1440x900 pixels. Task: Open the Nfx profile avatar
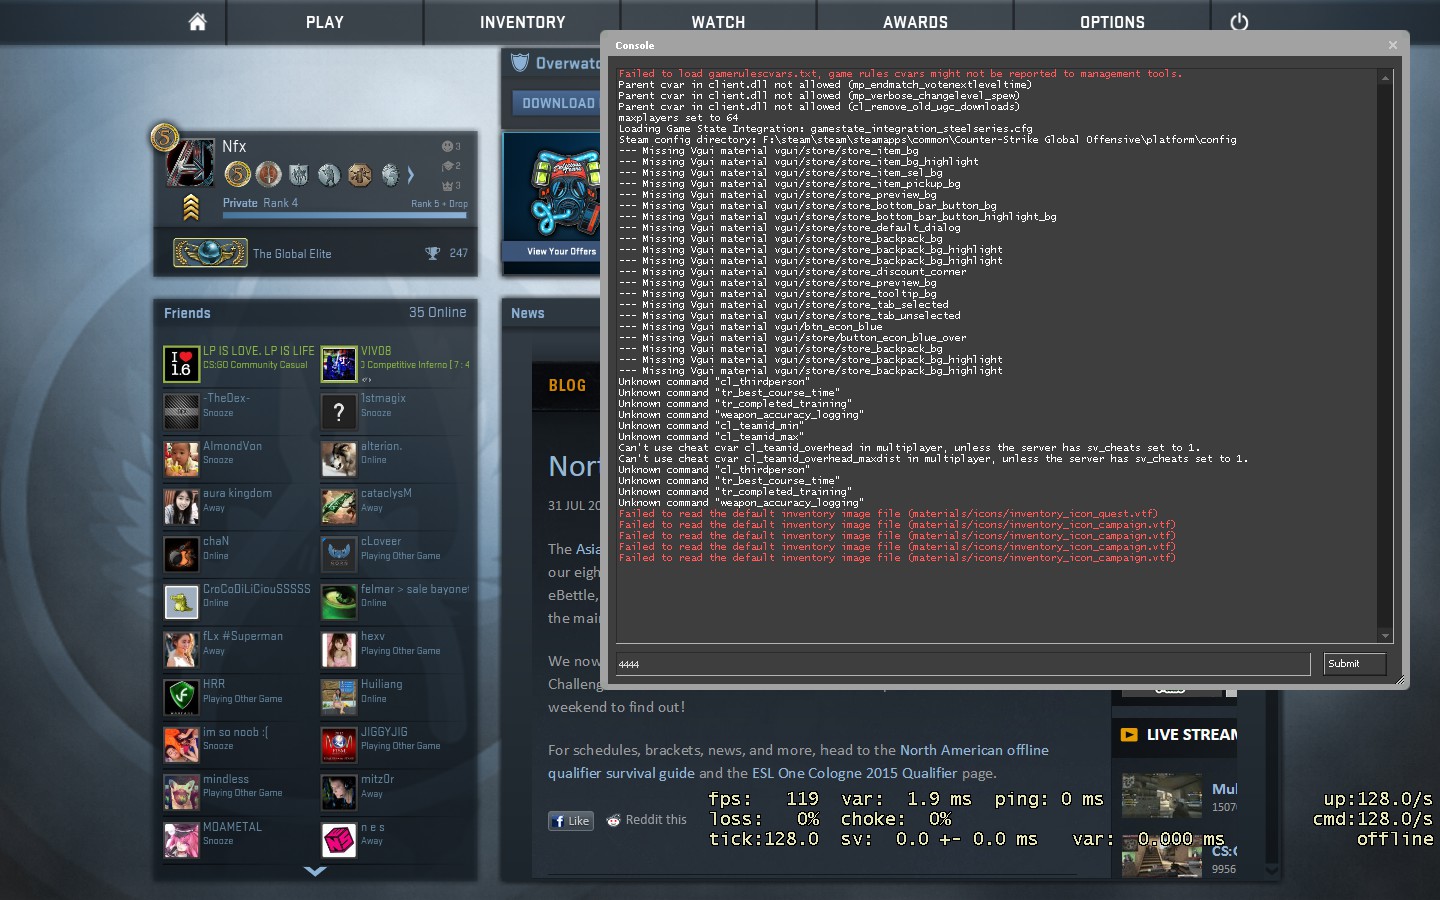click(x=189, y=162)
